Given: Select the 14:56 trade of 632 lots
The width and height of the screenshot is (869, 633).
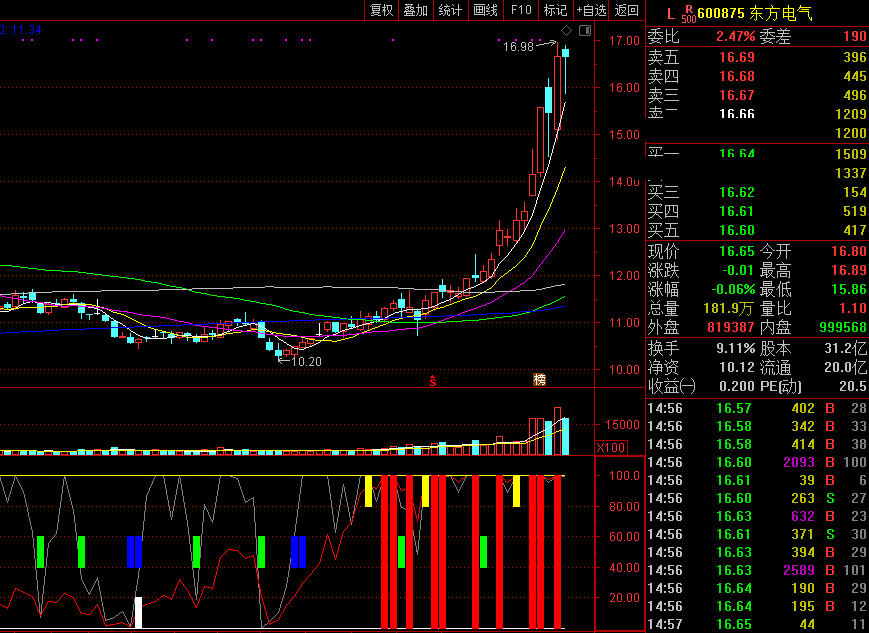Looking at the screenshot, I should pos(757,516).
